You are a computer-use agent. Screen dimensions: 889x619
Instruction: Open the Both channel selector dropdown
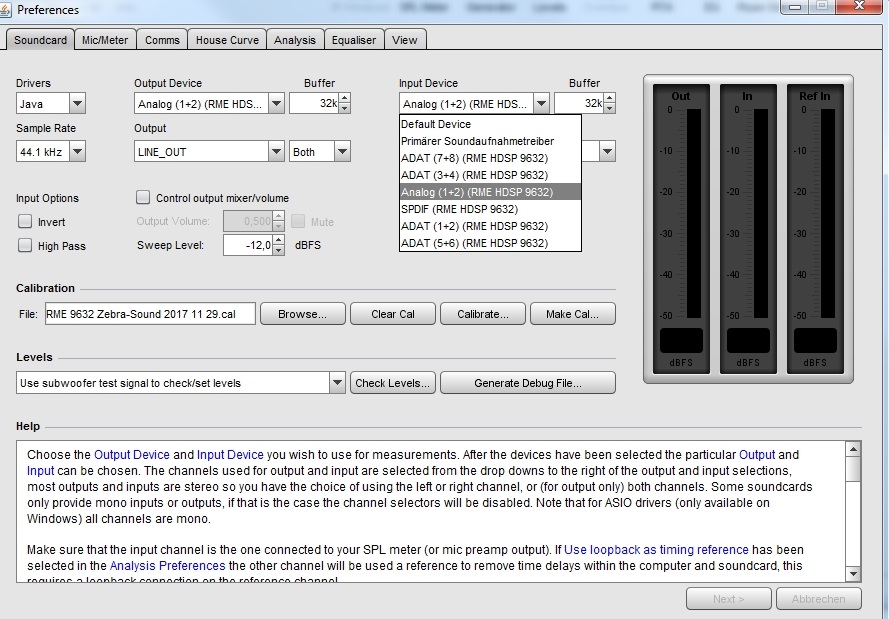pyautogui.click(x=342, y=152)
